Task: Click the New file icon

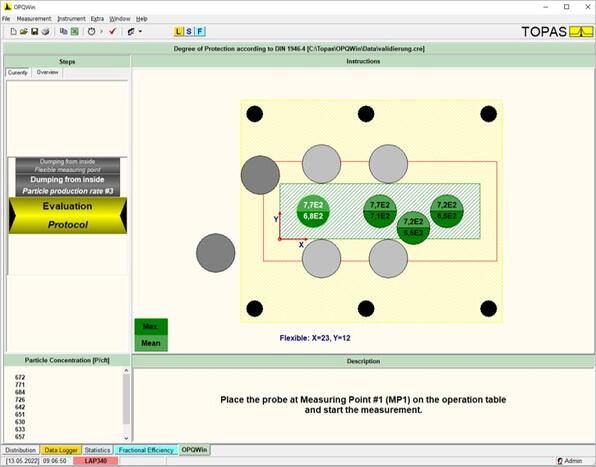Action: tap(13, 32)
